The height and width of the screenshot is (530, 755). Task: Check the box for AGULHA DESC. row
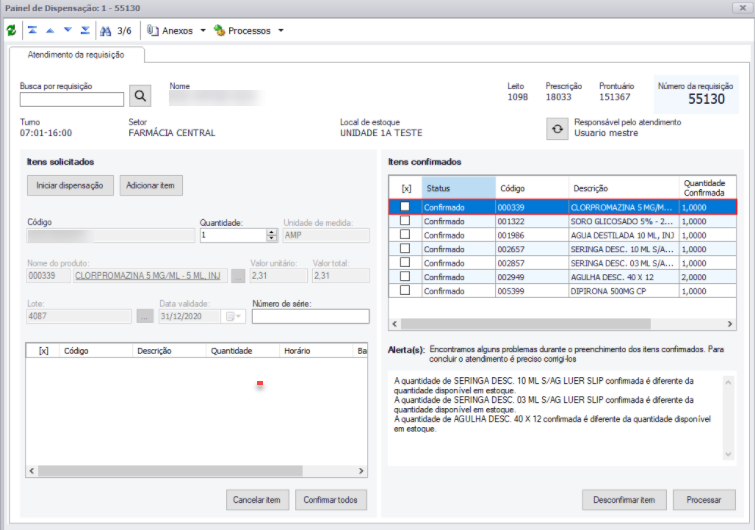pos(405,276)
